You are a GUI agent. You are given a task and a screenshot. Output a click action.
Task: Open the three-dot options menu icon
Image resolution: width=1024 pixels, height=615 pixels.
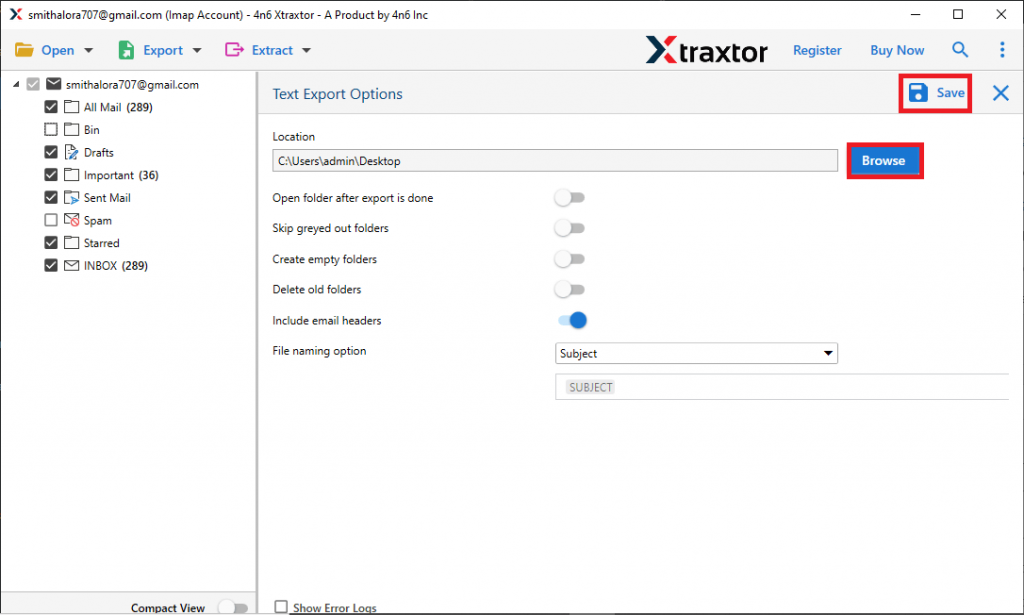point(1002,49)
